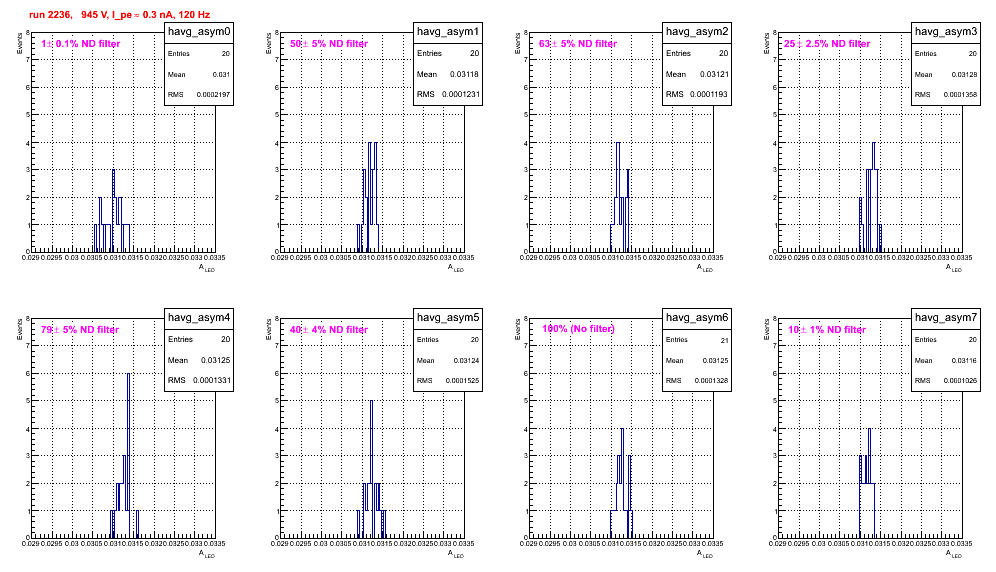Viewport: 996px width, 572px height.
Task: Click the '63± 5% ND filter' label
Action: click(578, 43)
